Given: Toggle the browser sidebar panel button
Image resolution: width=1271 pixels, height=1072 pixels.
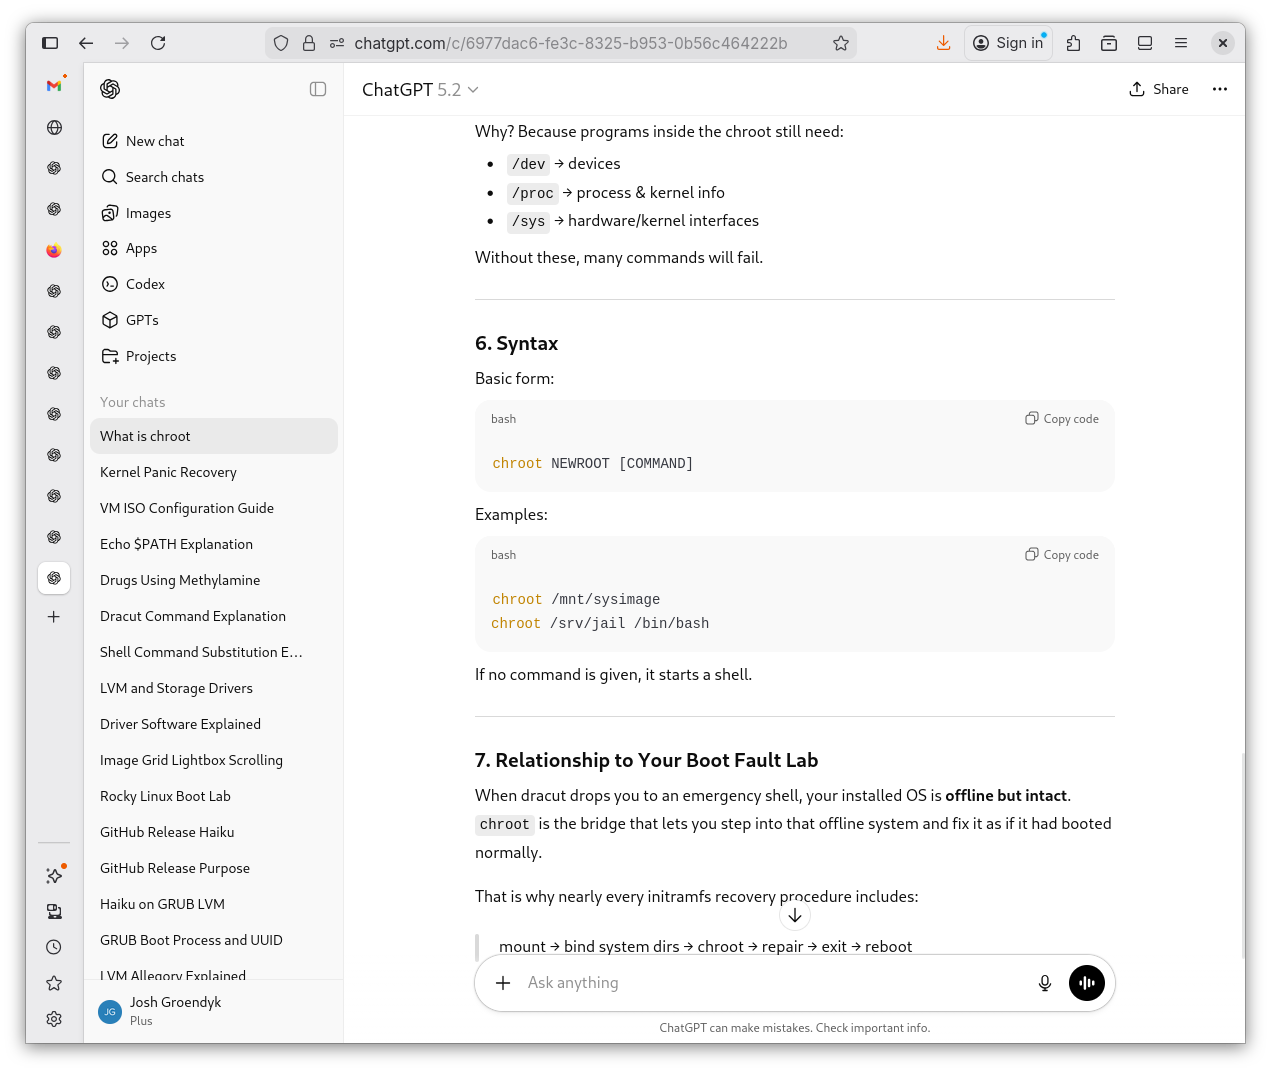Looking at the screenshot, I should pyautogui.click(x=50, y=43).
